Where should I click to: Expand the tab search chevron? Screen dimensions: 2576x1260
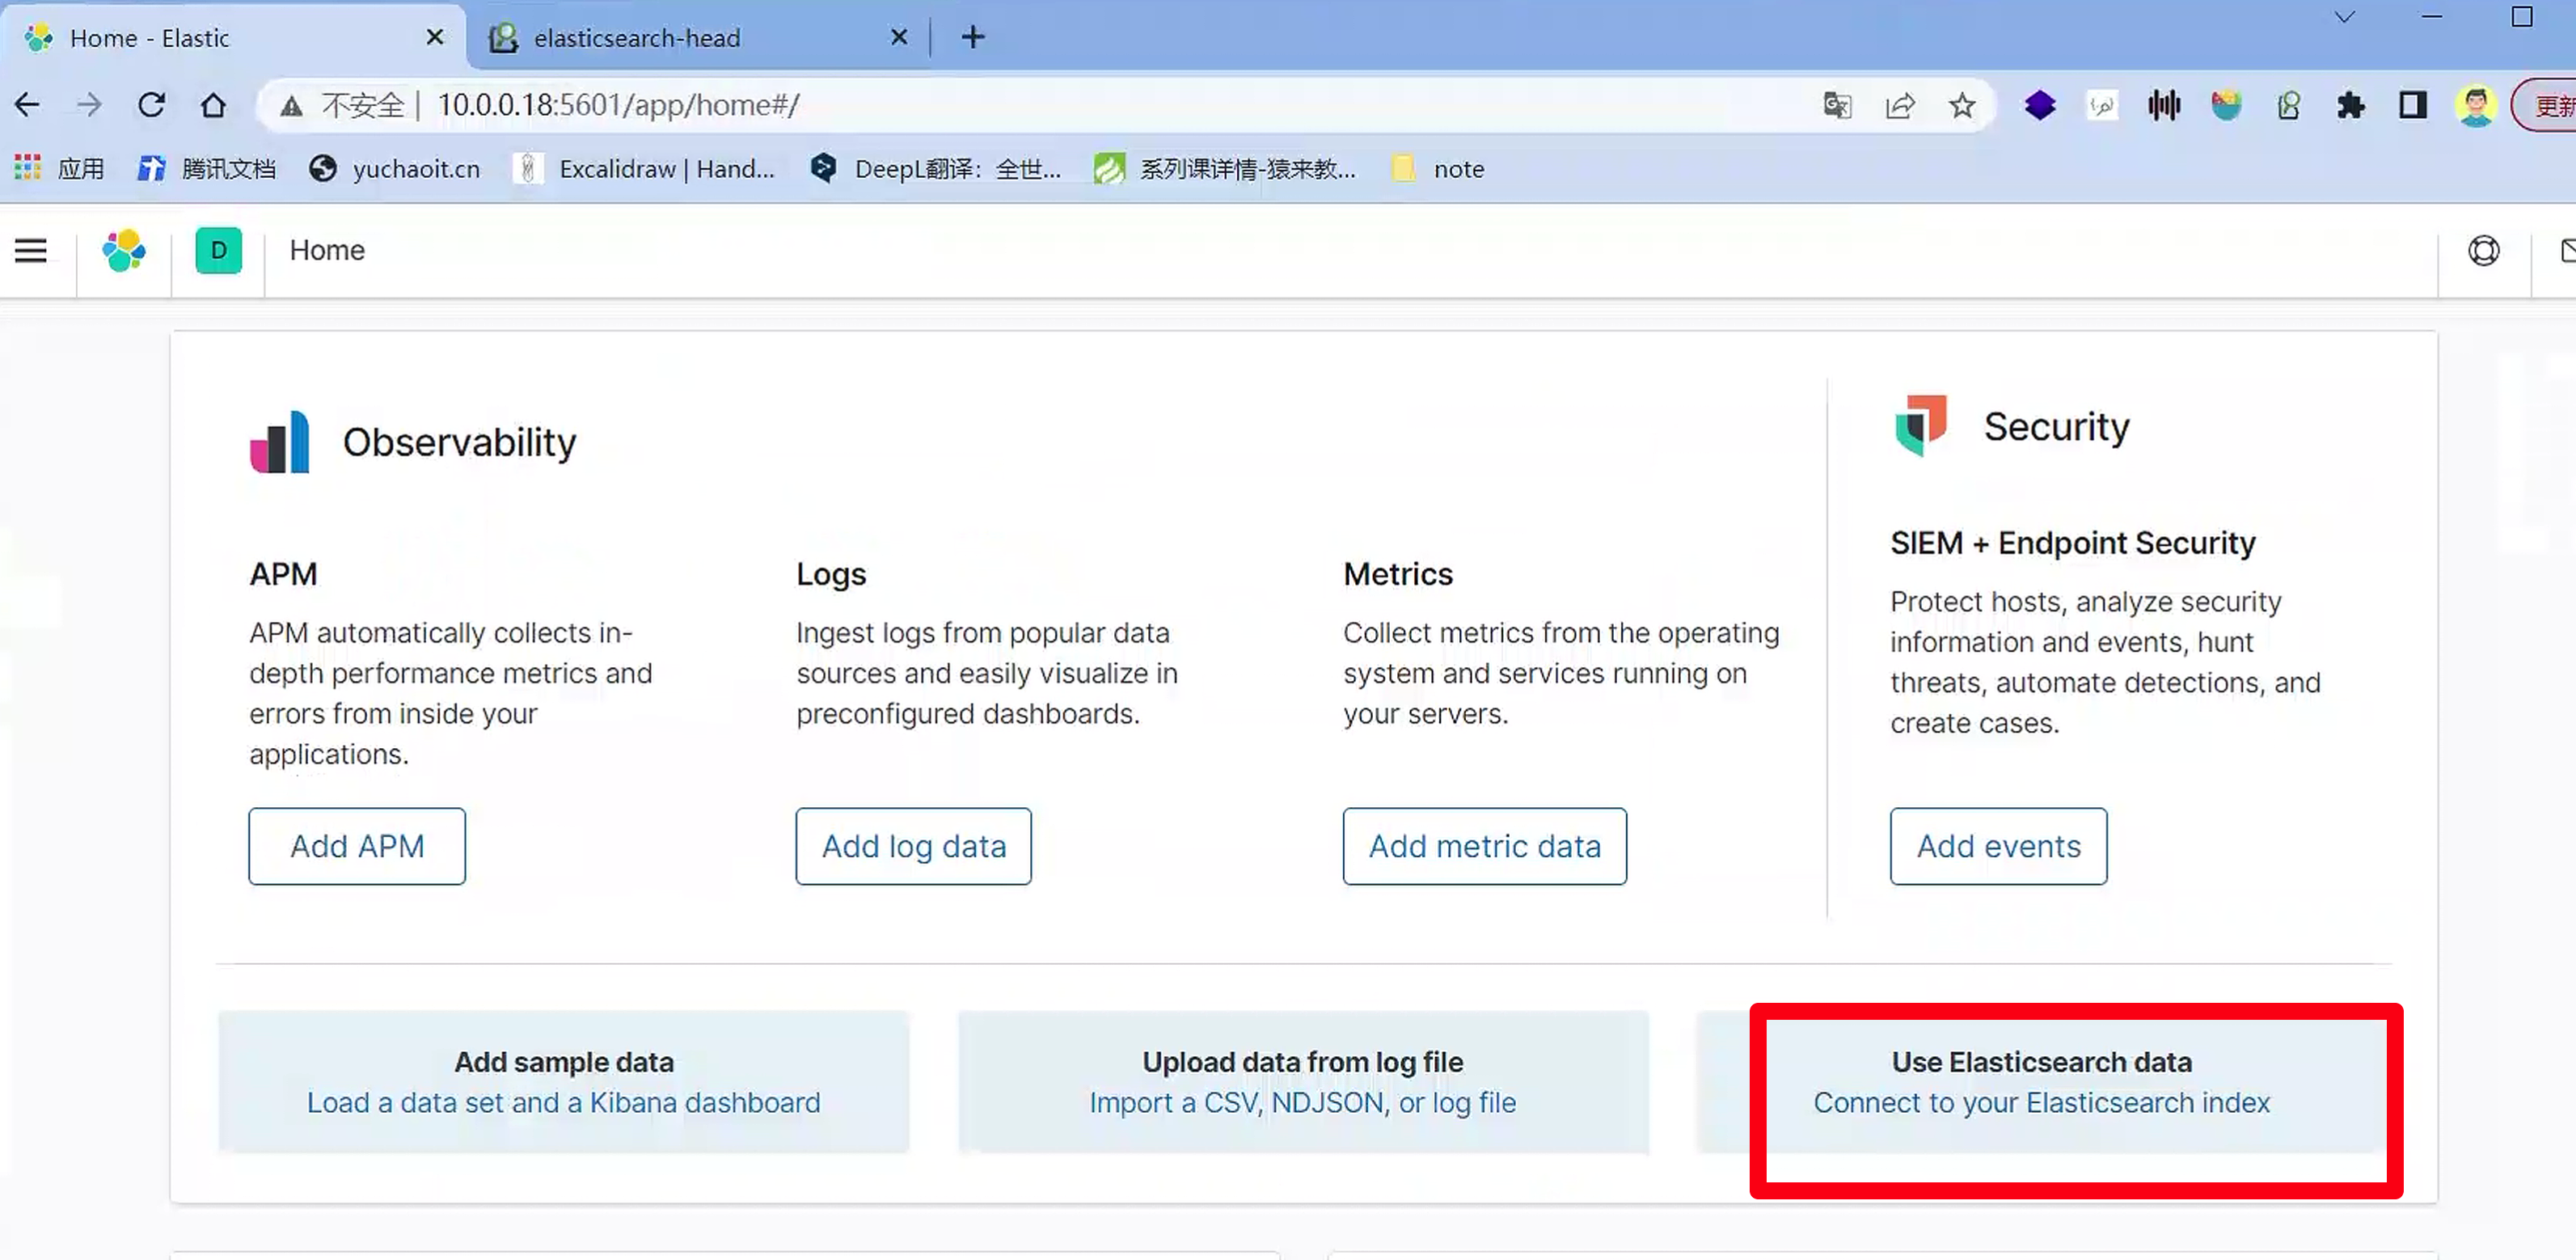(2344, 17)
